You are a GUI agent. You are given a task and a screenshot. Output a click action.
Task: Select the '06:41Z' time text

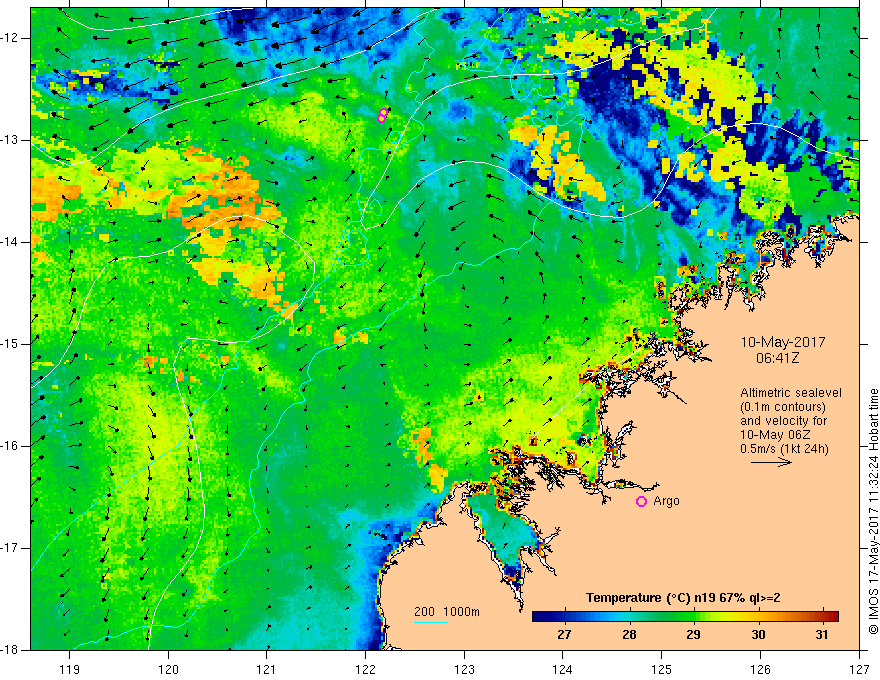click(x=777, y=358)
